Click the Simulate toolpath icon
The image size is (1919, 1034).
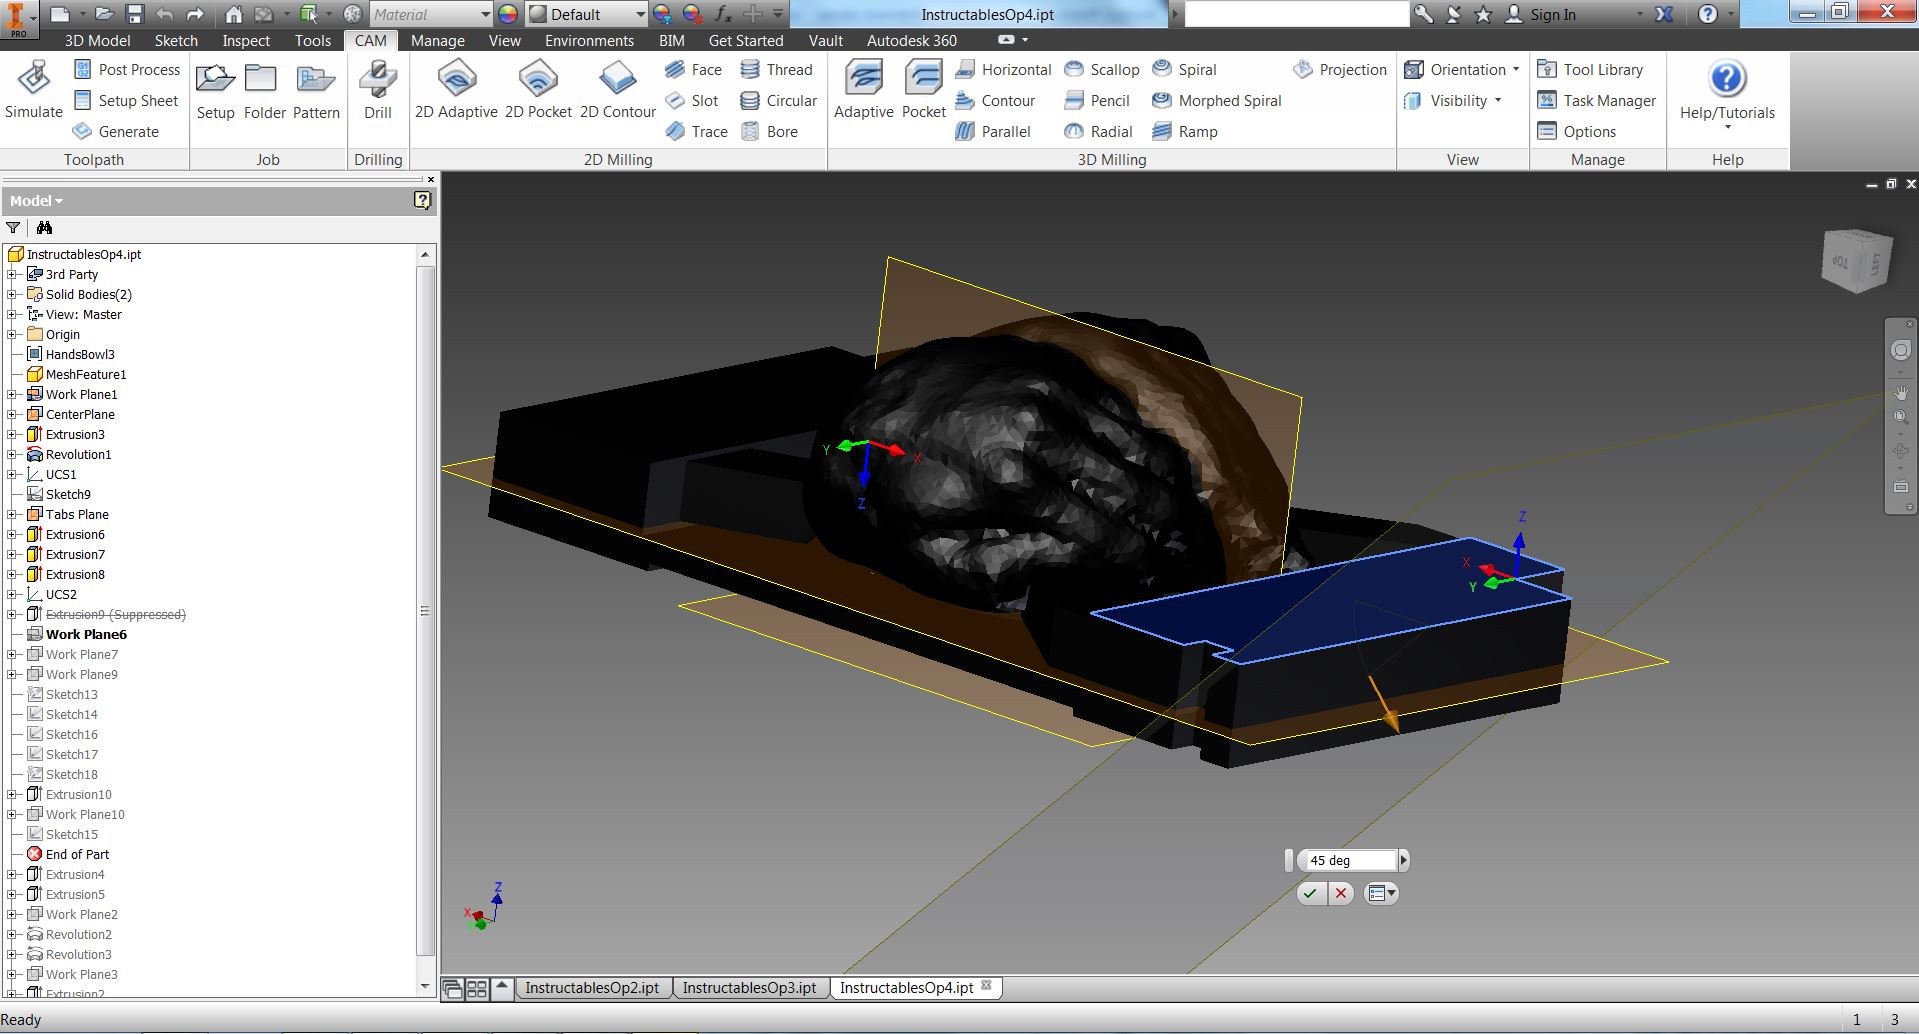[x=34, y=90]
